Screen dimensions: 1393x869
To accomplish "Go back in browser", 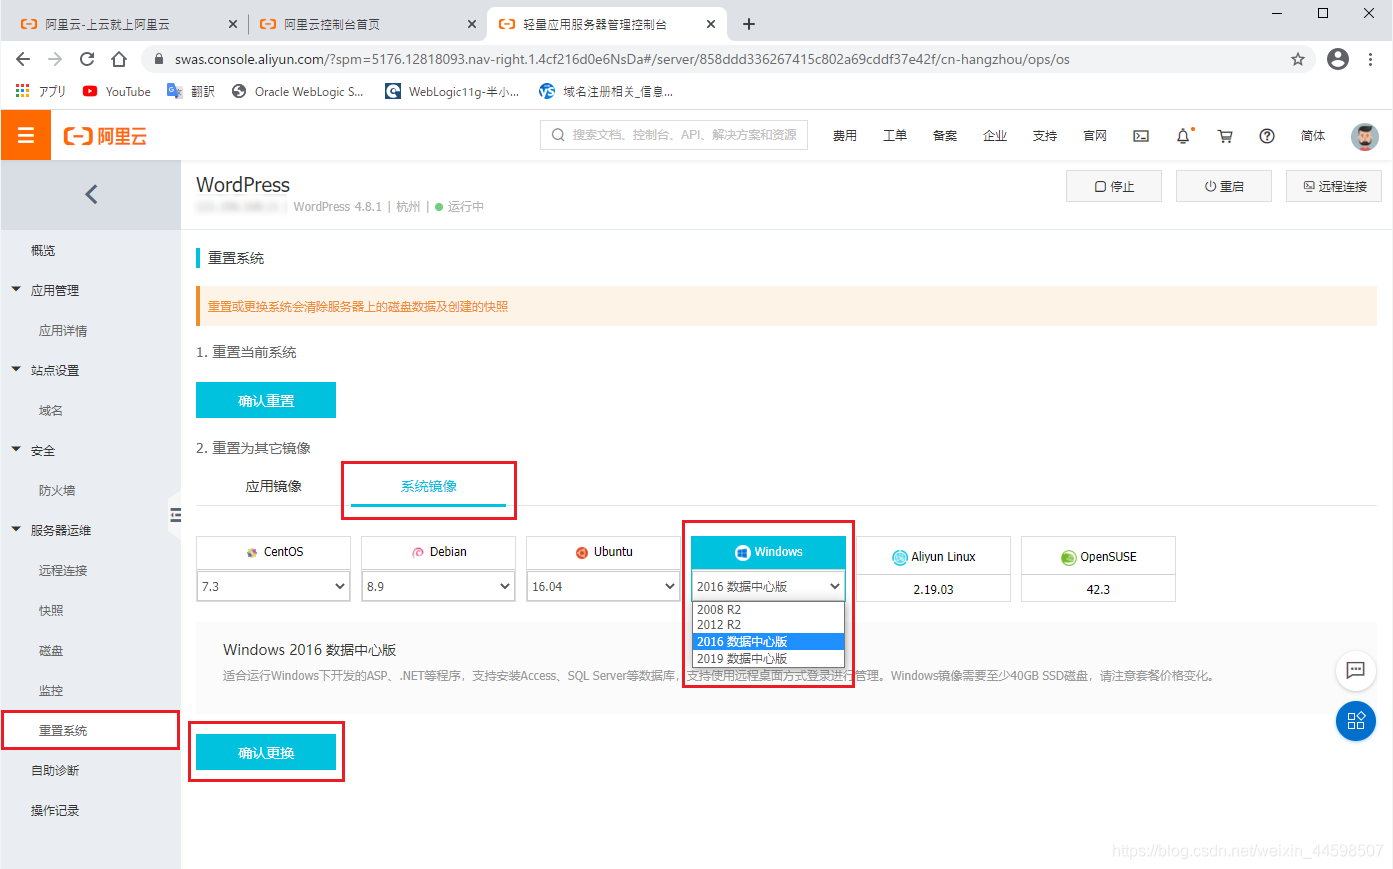I will [24, 59].
